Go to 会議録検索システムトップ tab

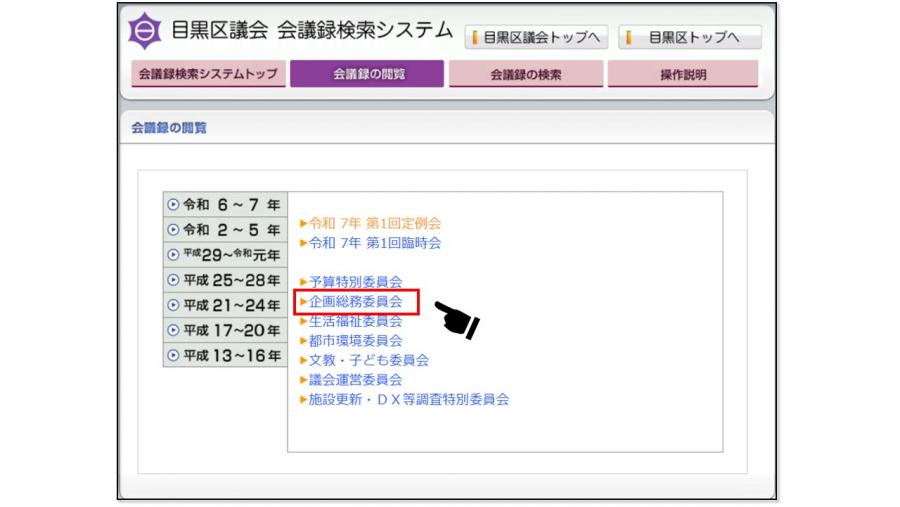click(x=208, y=74)
